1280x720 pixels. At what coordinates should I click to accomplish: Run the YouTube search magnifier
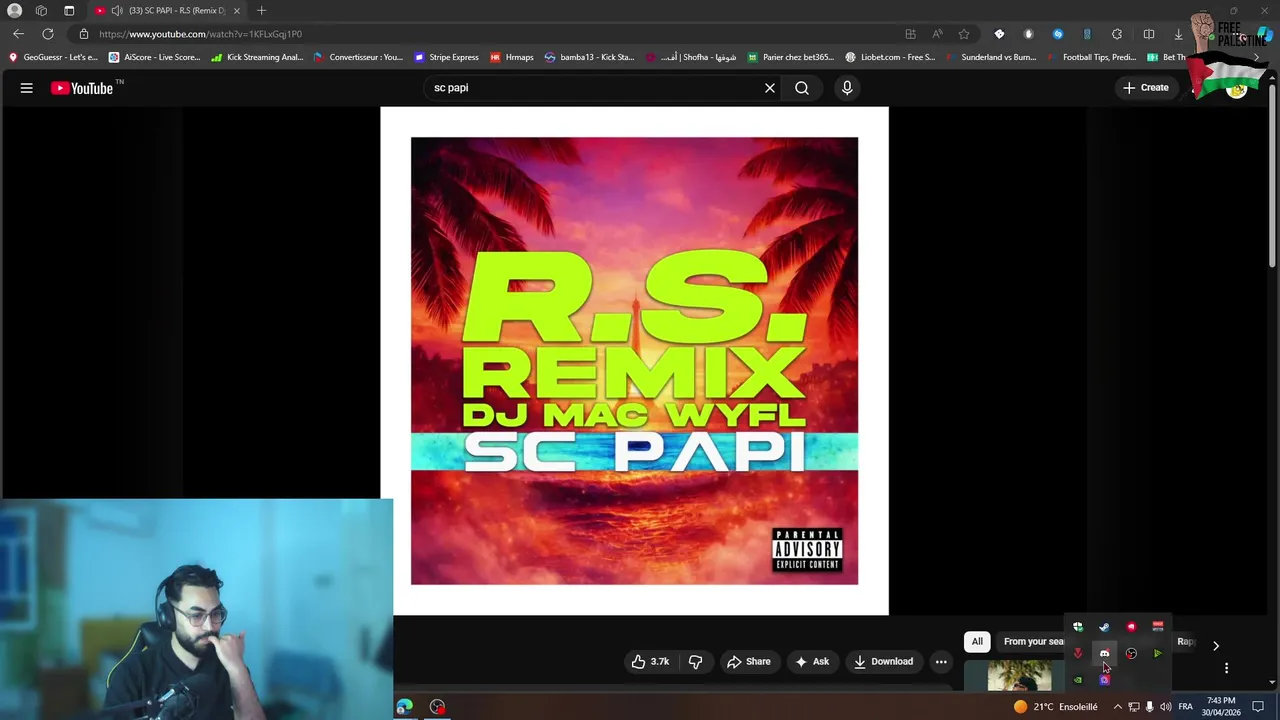802,88
